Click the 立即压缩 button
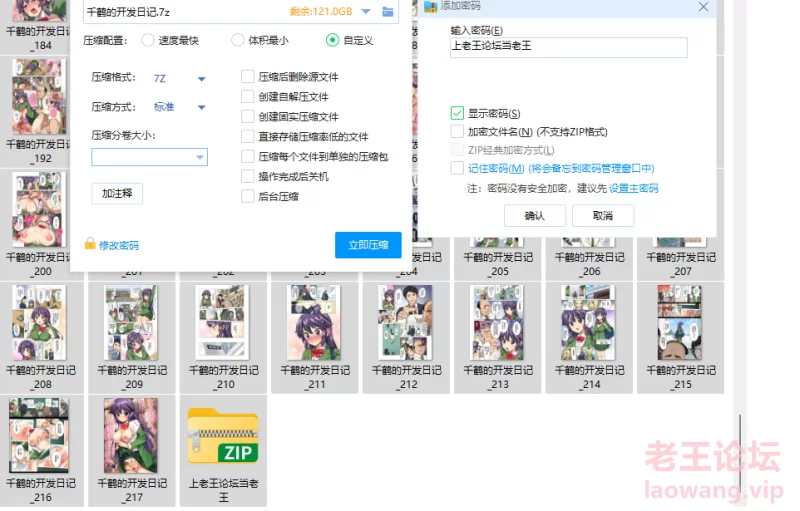 click(368, 245)
